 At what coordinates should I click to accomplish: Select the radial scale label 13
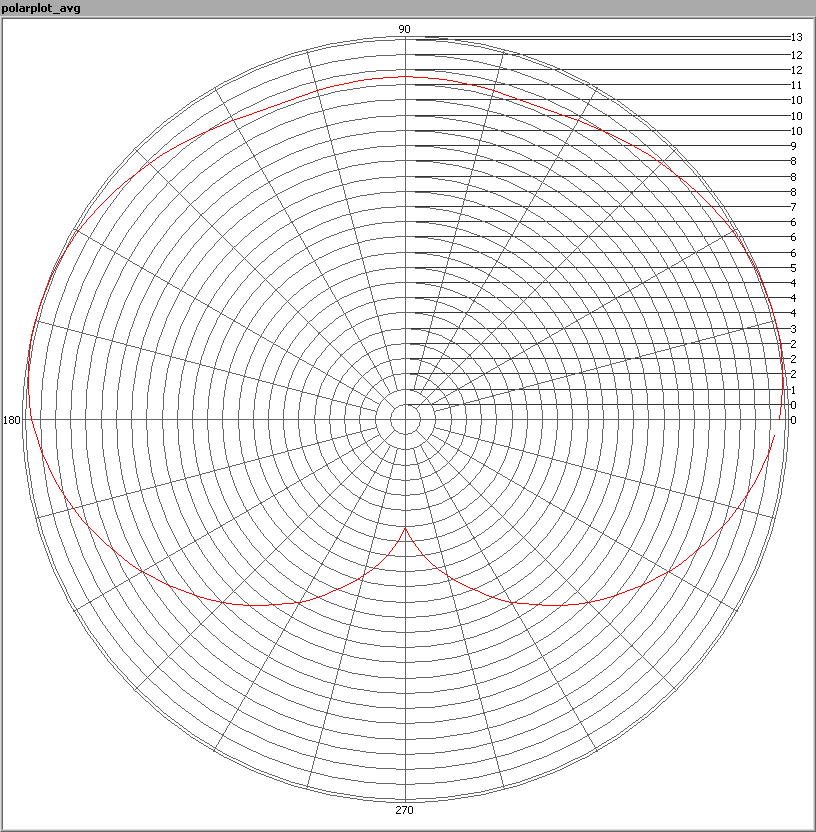coord(796,38)
